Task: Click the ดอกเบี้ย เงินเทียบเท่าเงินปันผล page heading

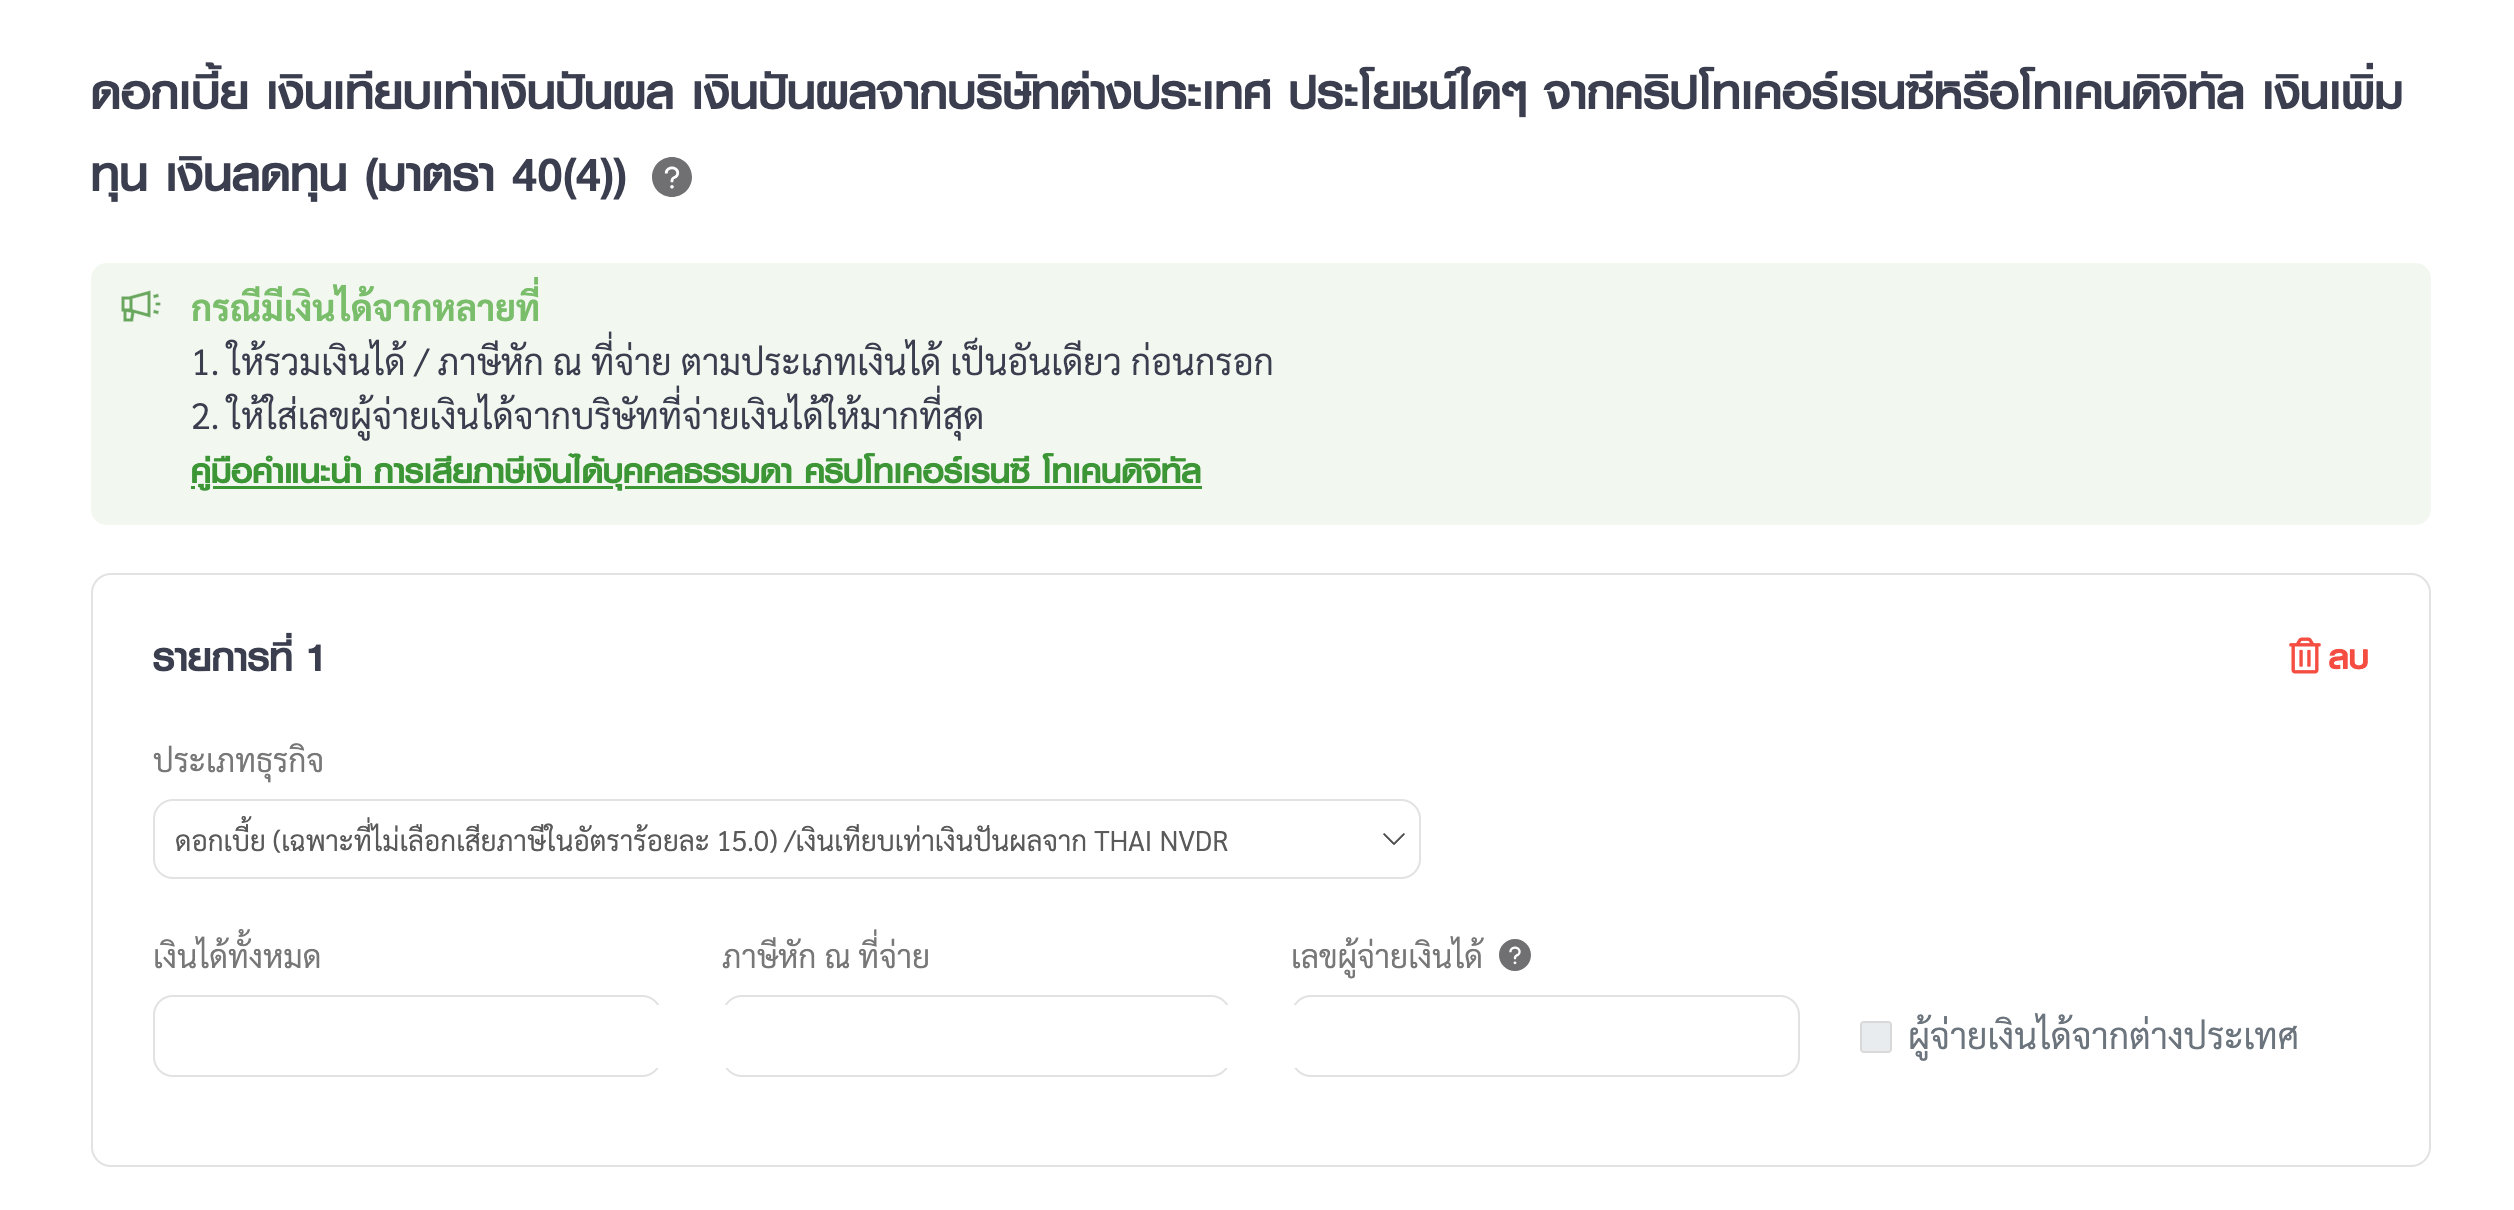Action: (x=1247, y=134)
